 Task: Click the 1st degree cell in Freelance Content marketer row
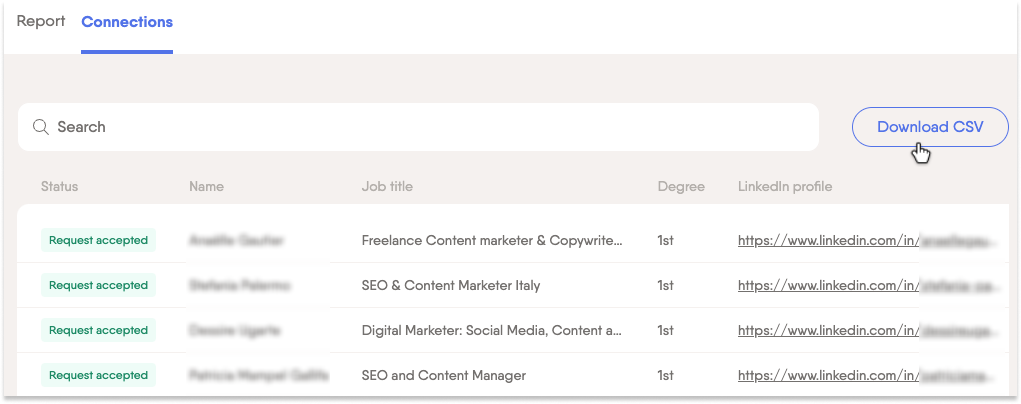(665, 240)
